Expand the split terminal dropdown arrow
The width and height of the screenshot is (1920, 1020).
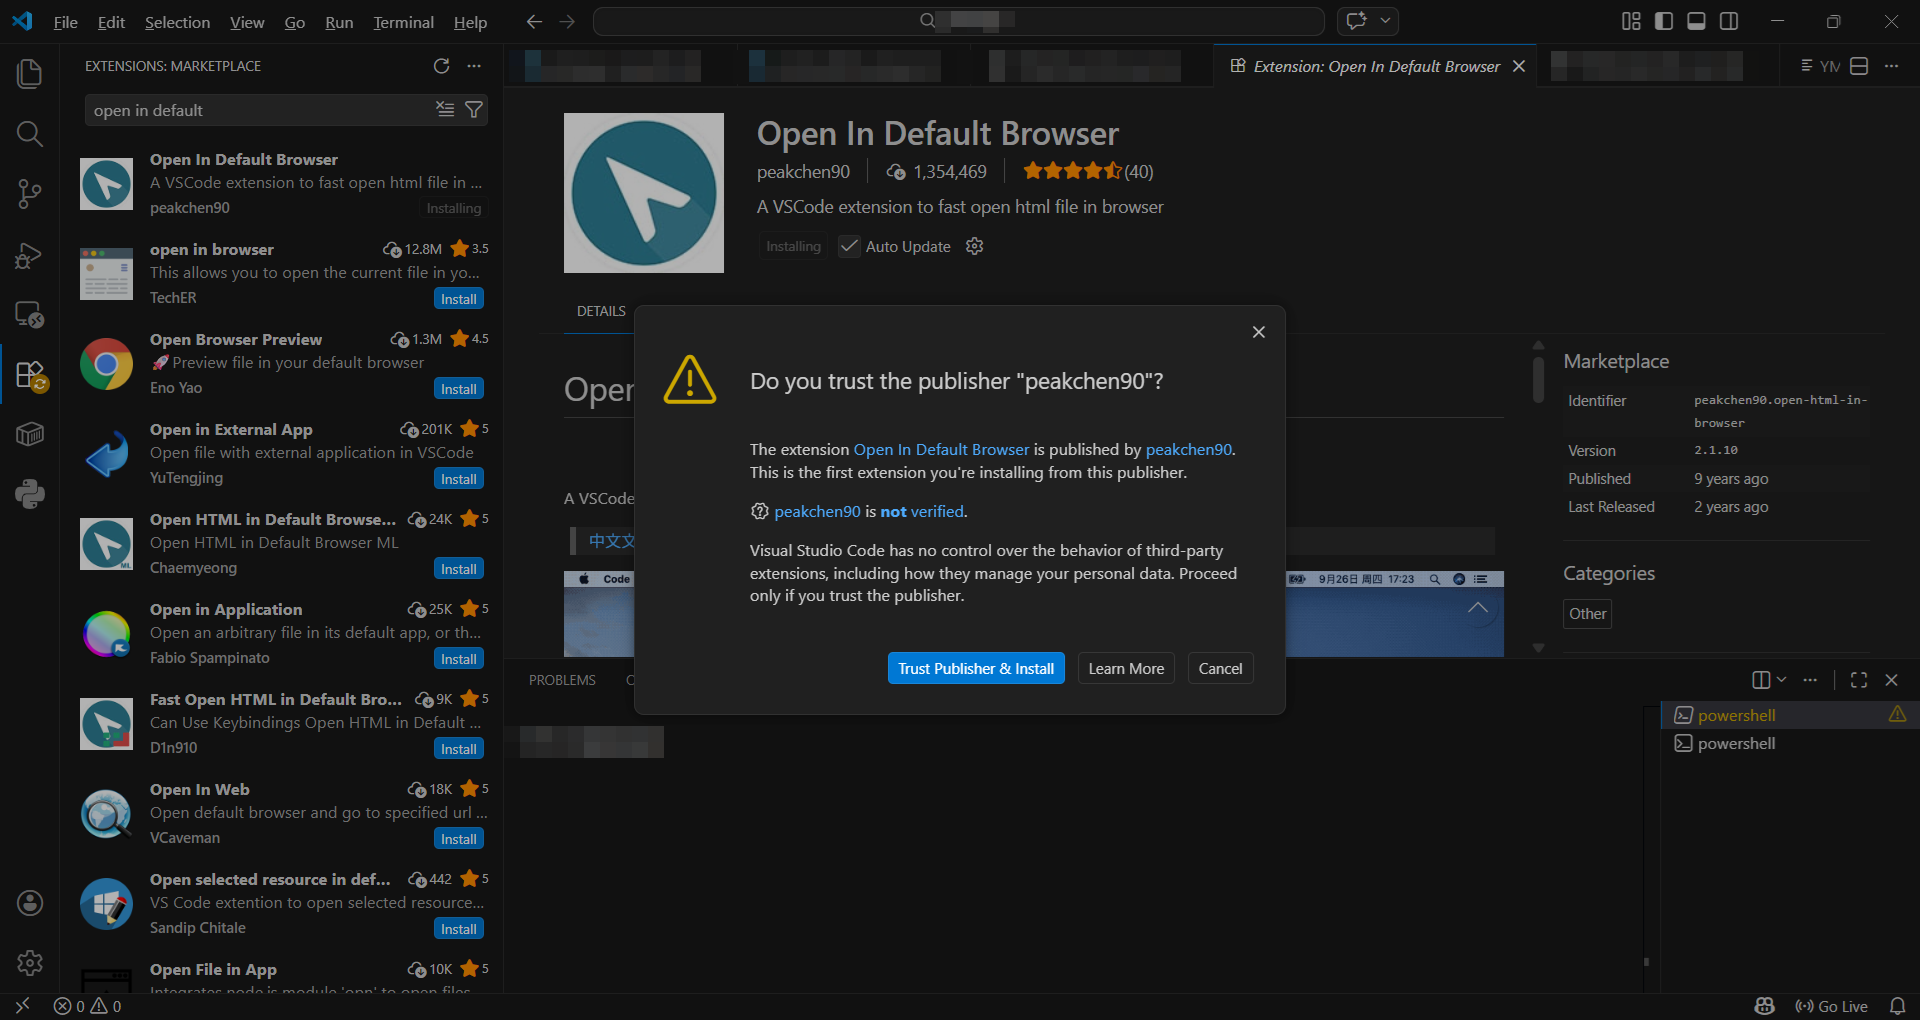(x=1781, y=680)
